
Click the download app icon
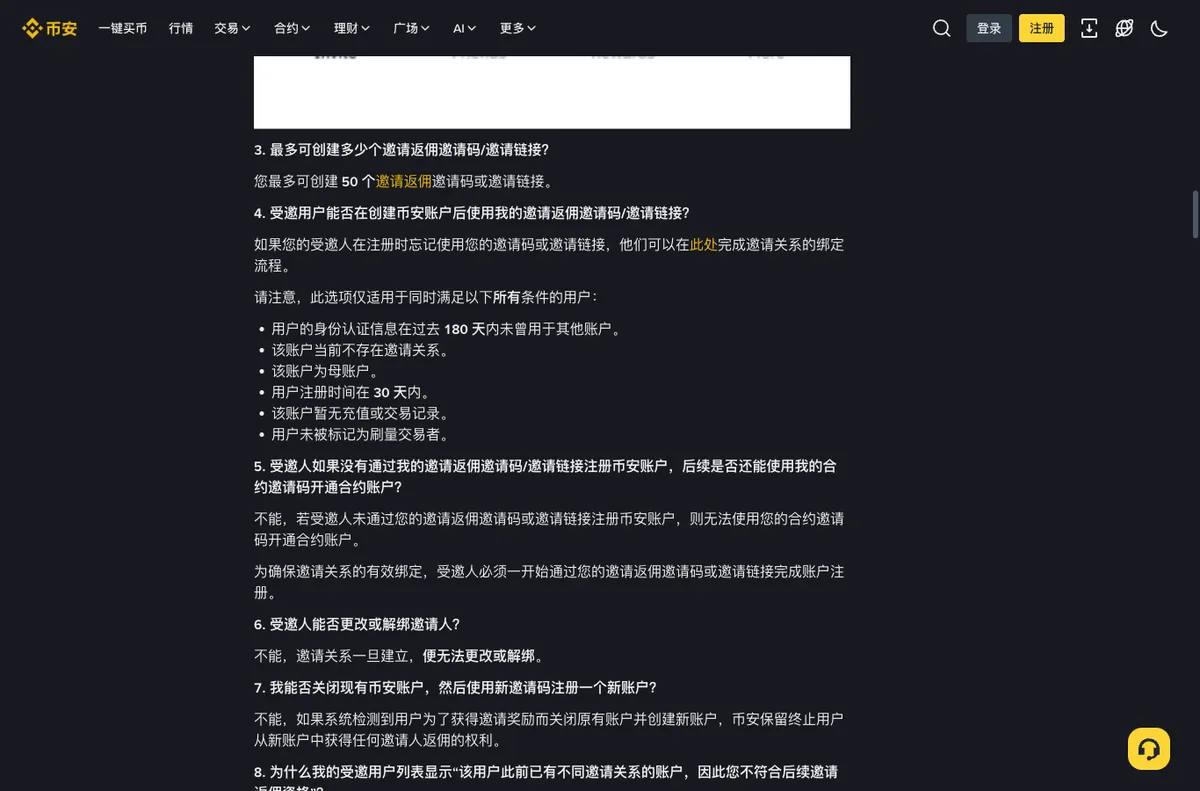1089,28
